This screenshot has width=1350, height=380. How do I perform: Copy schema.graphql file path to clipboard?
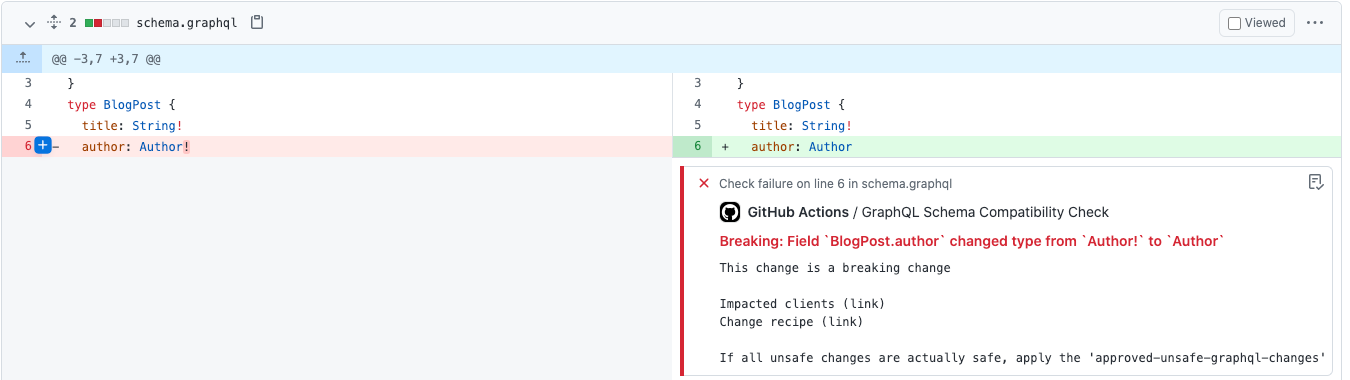257,22
